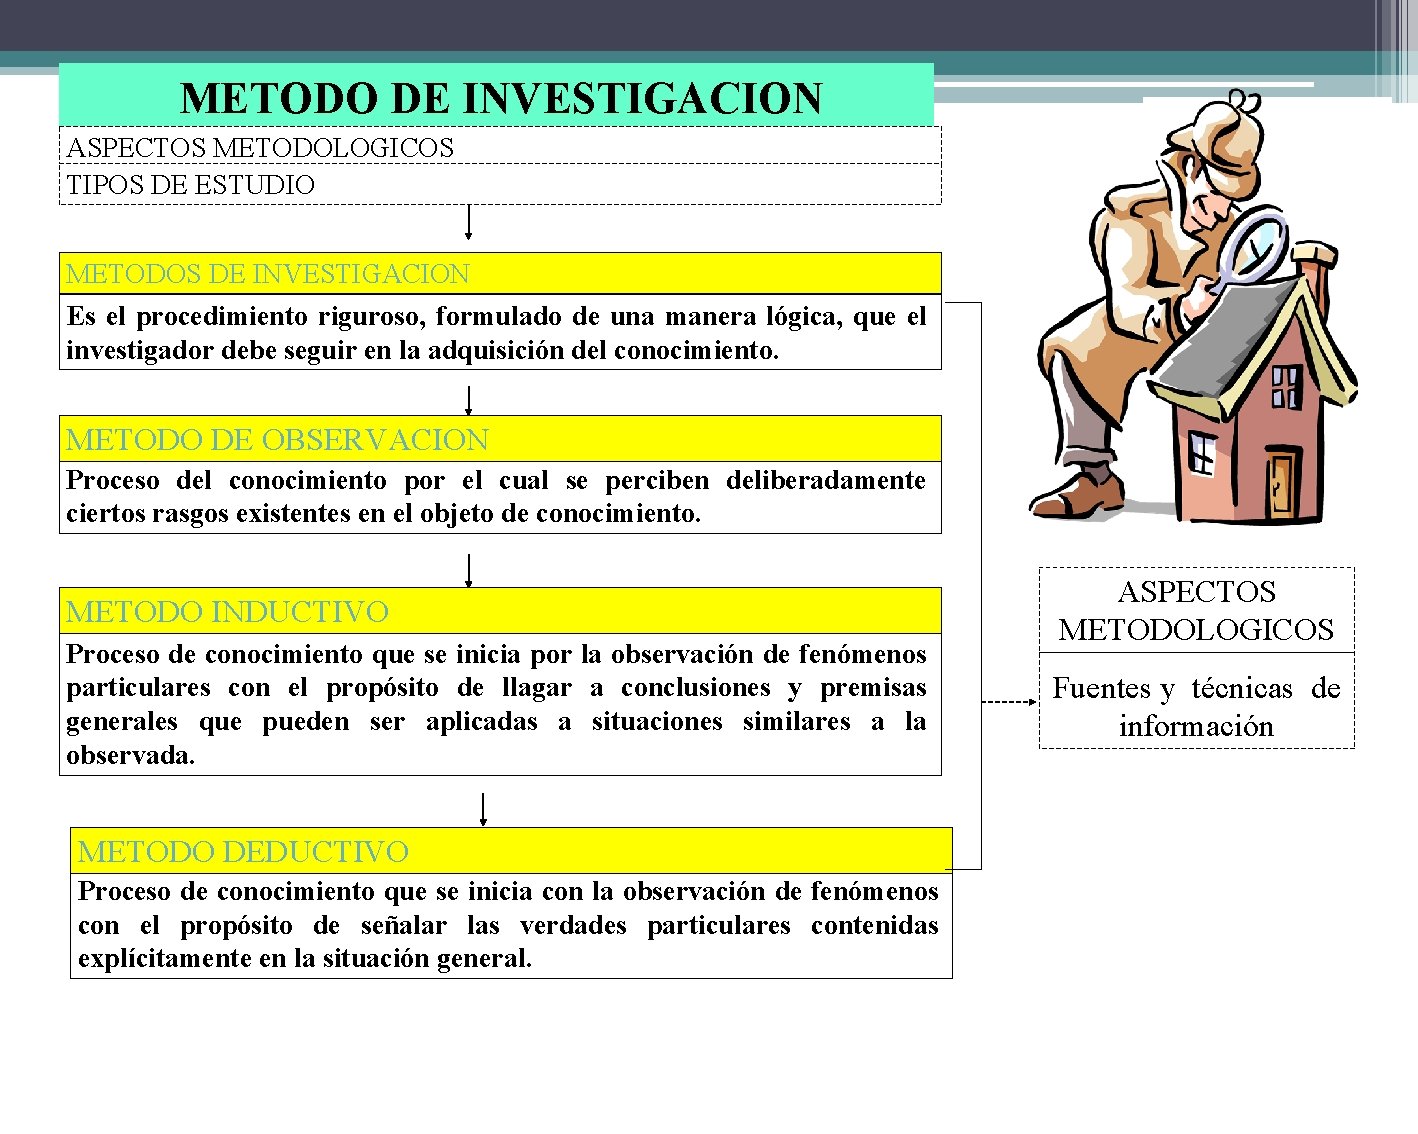Screen dimensions: 1418x1134
Task: Click the paragraph mentioning "verdades particulares contenidas"
Action: [x=511, y=925]
